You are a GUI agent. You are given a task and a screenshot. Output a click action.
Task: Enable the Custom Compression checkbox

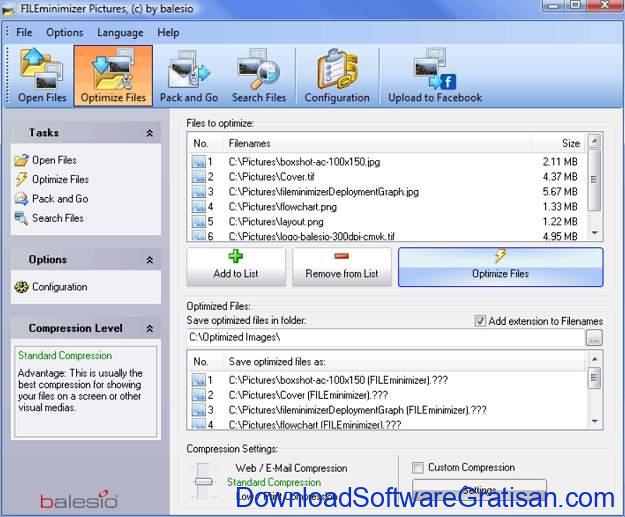(418, 467)
